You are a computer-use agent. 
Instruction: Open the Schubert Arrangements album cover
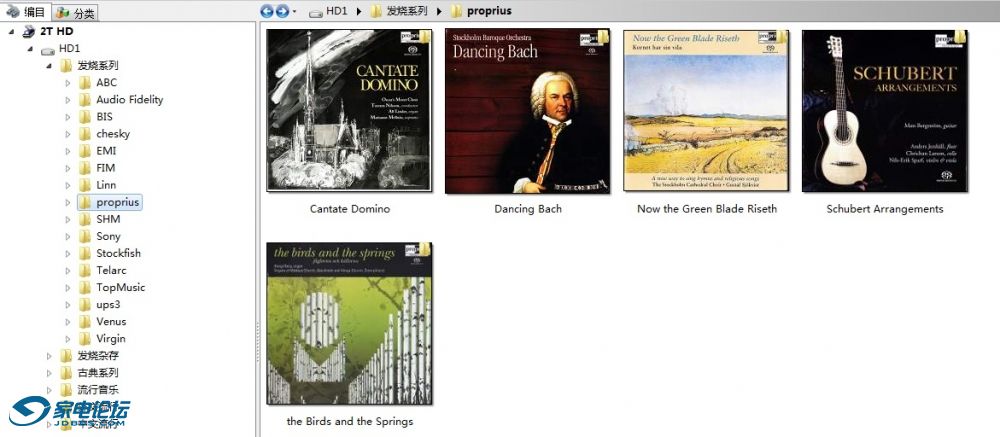click(885, 110)
